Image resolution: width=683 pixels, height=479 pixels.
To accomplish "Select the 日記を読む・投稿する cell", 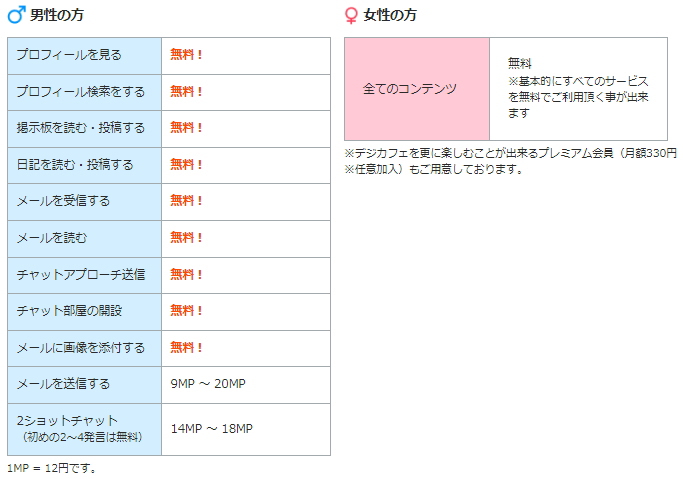I will pyautogui.click(x=85, y=165).
